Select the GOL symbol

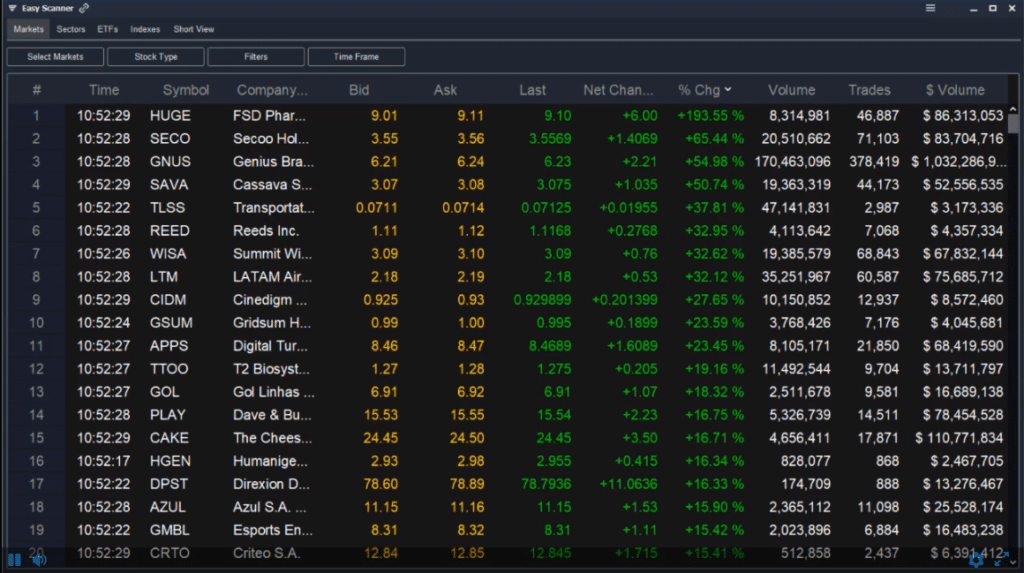(164, 392)
